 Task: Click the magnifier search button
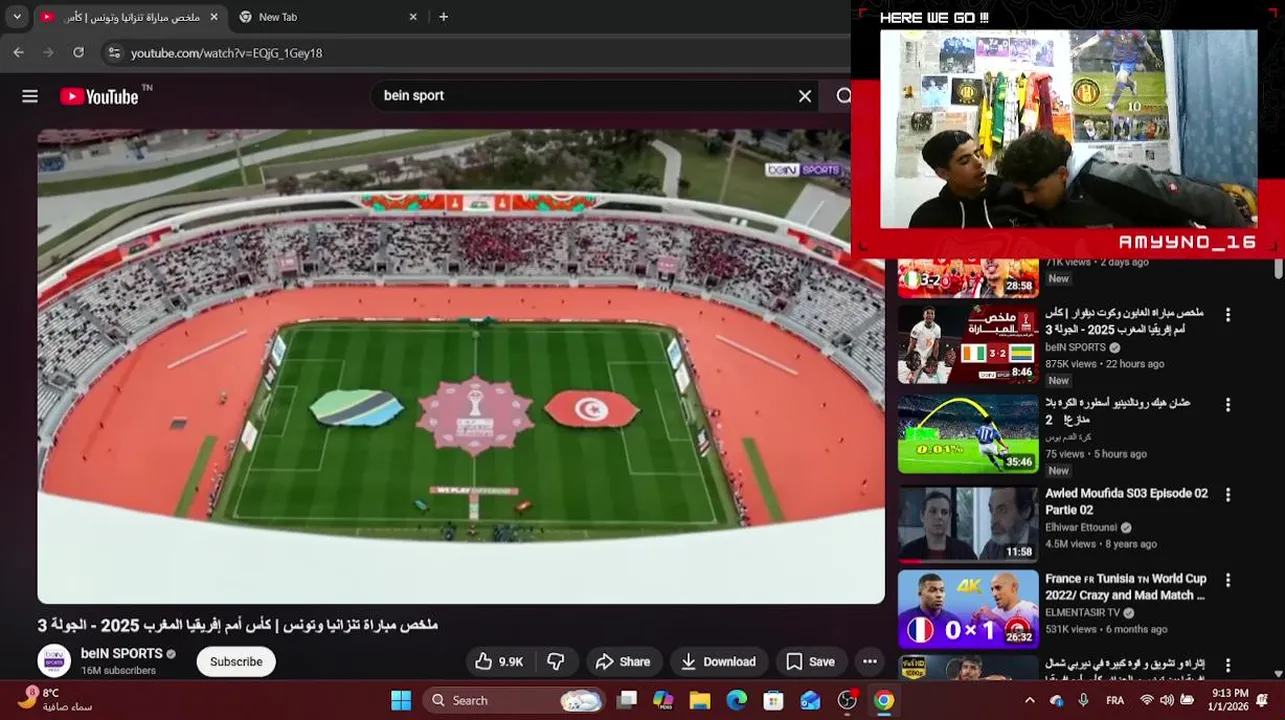843,96
